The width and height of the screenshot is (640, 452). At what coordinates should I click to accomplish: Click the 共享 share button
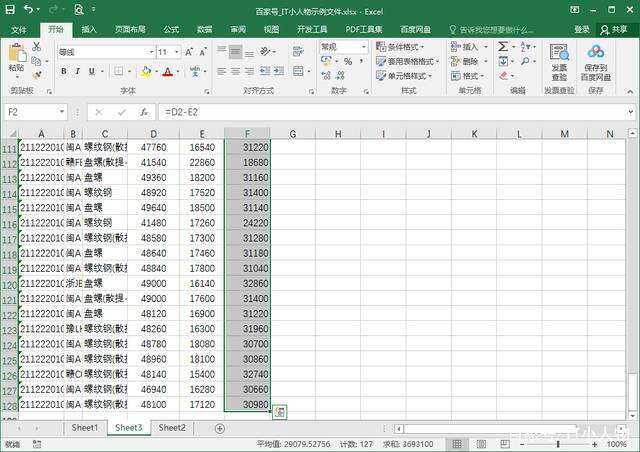click(x=614, y=29)
